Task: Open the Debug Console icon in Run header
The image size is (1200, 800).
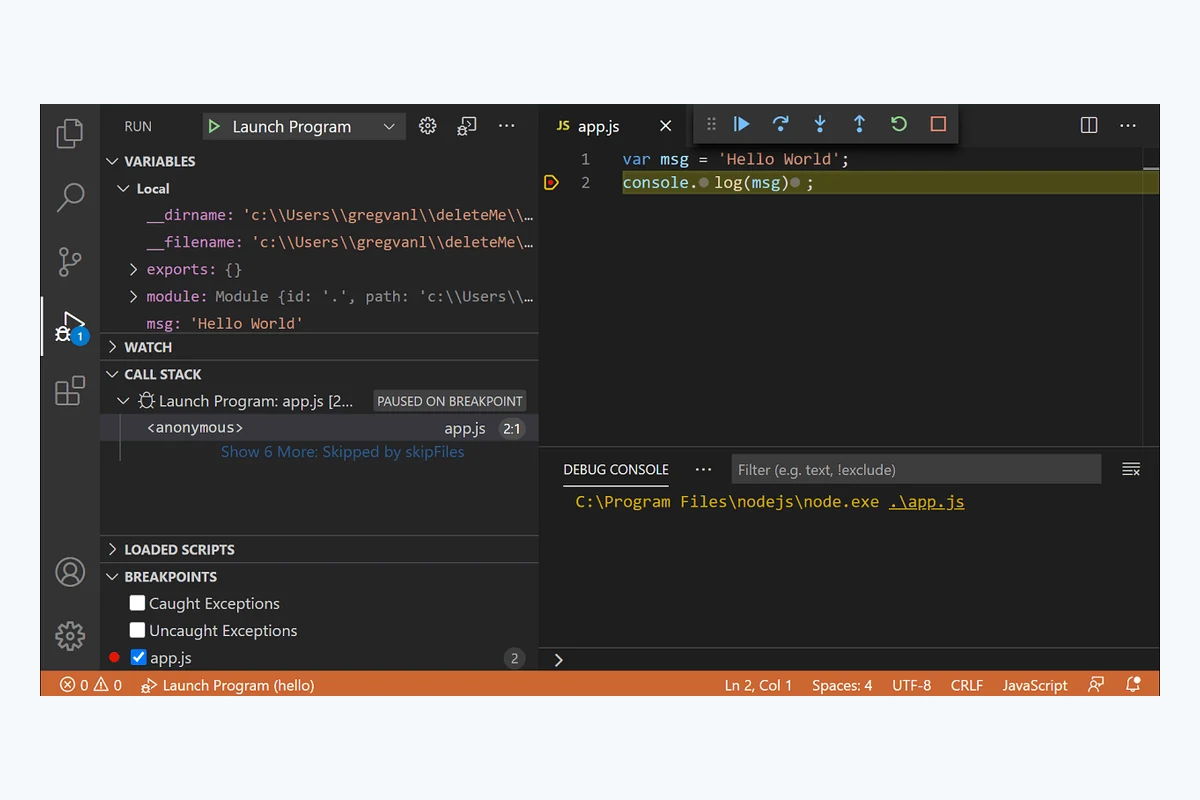Action: point(467,126)
